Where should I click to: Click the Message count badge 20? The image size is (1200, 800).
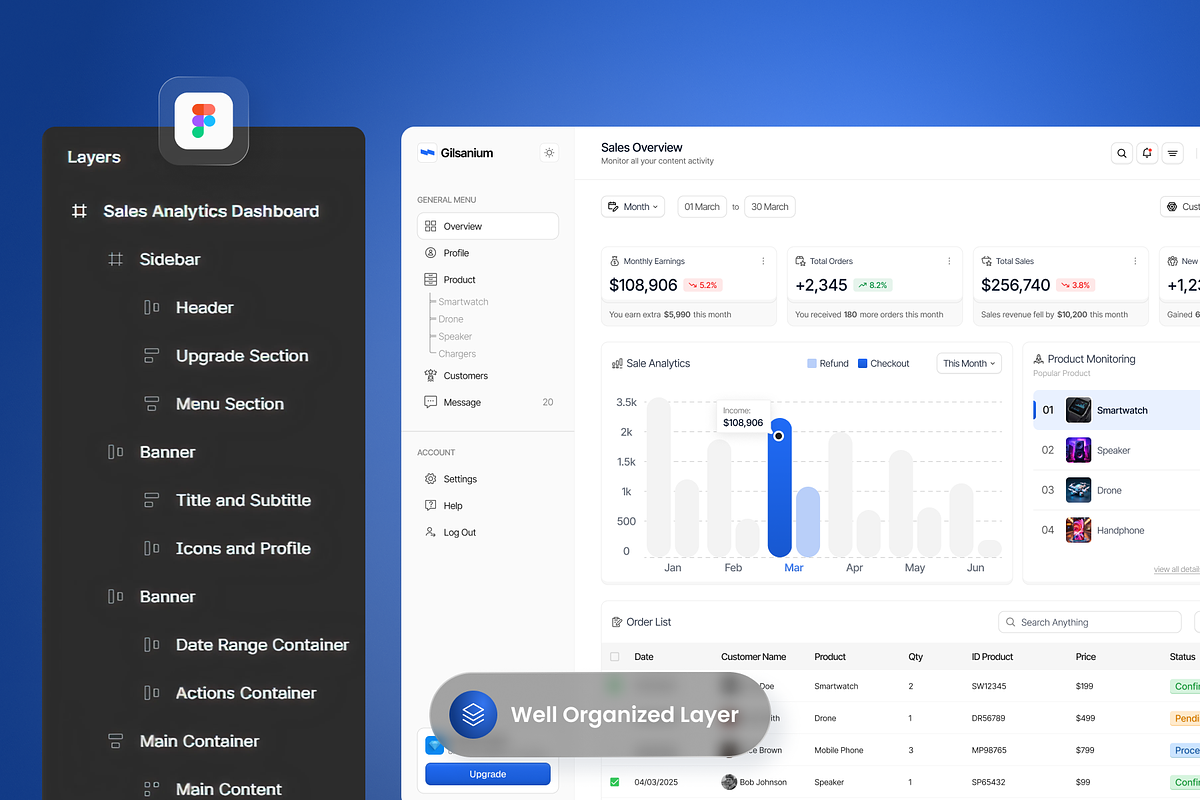point(548,402)
